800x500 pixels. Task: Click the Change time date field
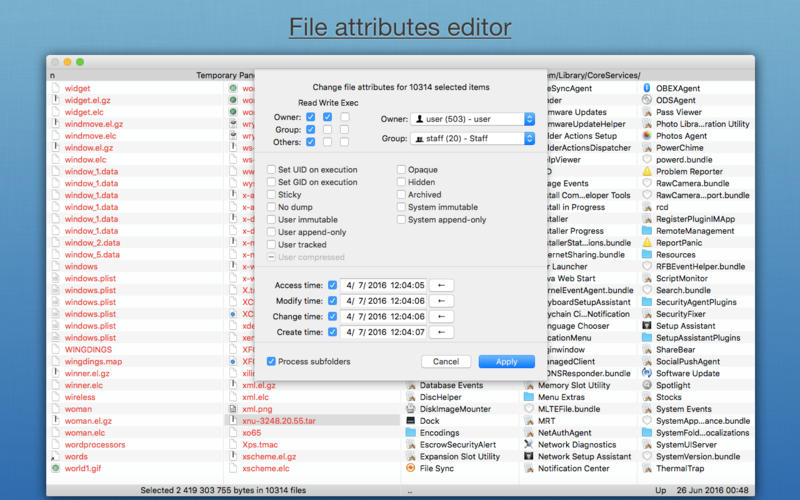(384, 316)
